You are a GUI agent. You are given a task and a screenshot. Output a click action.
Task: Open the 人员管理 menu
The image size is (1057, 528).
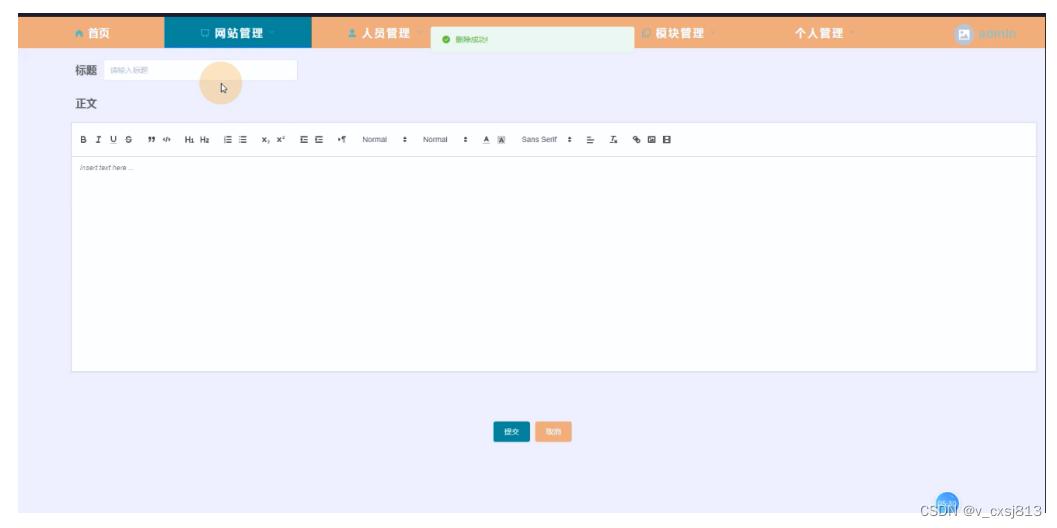[385, 32]
